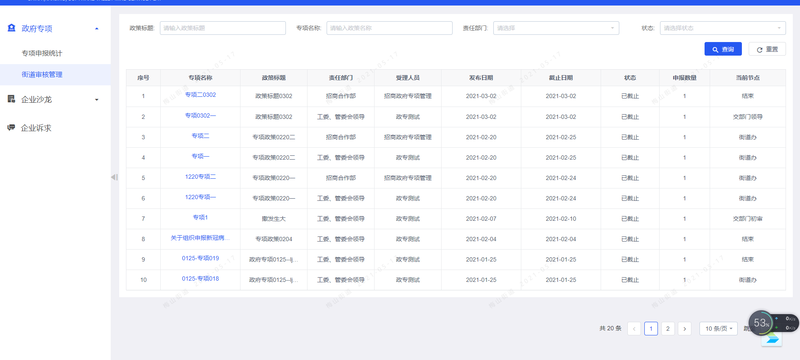Click 2021-02-07 publish date cell
This screenshot has width=800, height=360.
click(481, 219)
